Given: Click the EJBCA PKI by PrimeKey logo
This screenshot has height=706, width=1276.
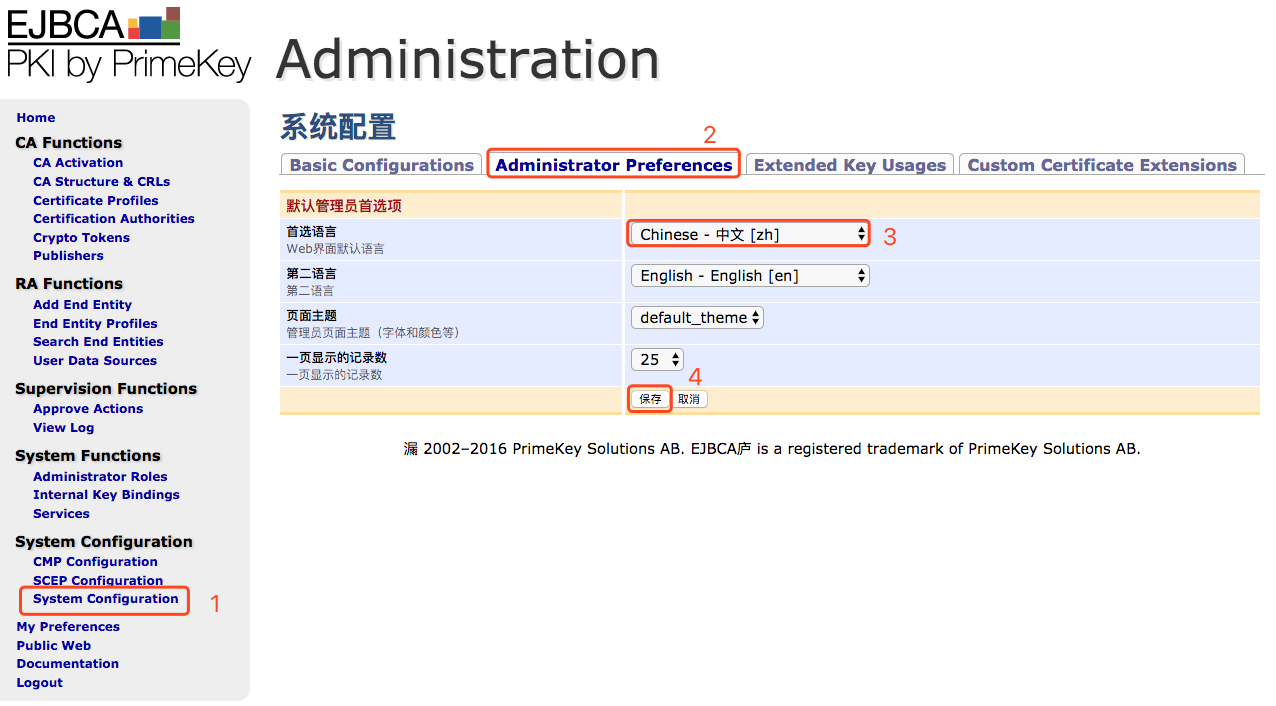Looking at the screenshot, I should (x=129, y=44).
